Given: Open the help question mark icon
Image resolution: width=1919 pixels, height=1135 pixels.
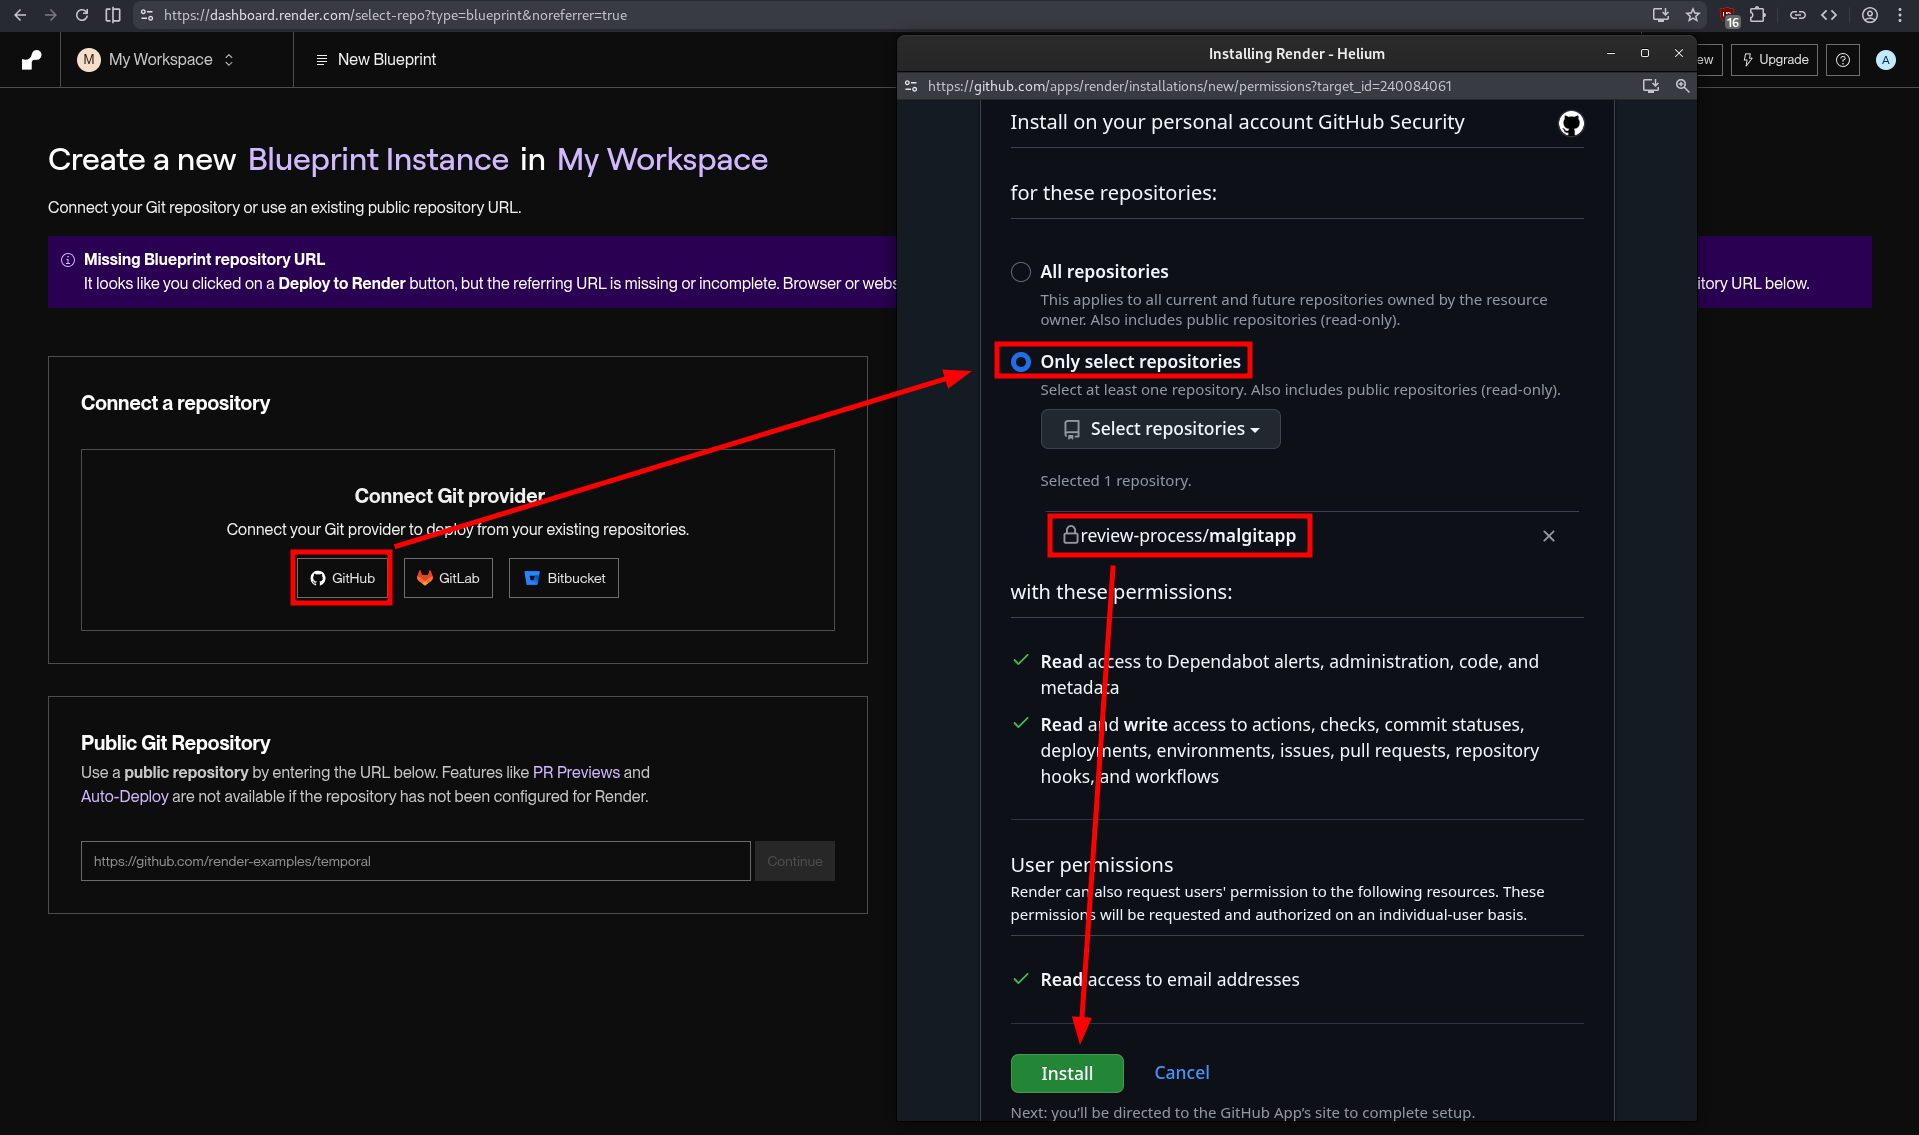Looking at the screenshot, I should [1842, 60].
